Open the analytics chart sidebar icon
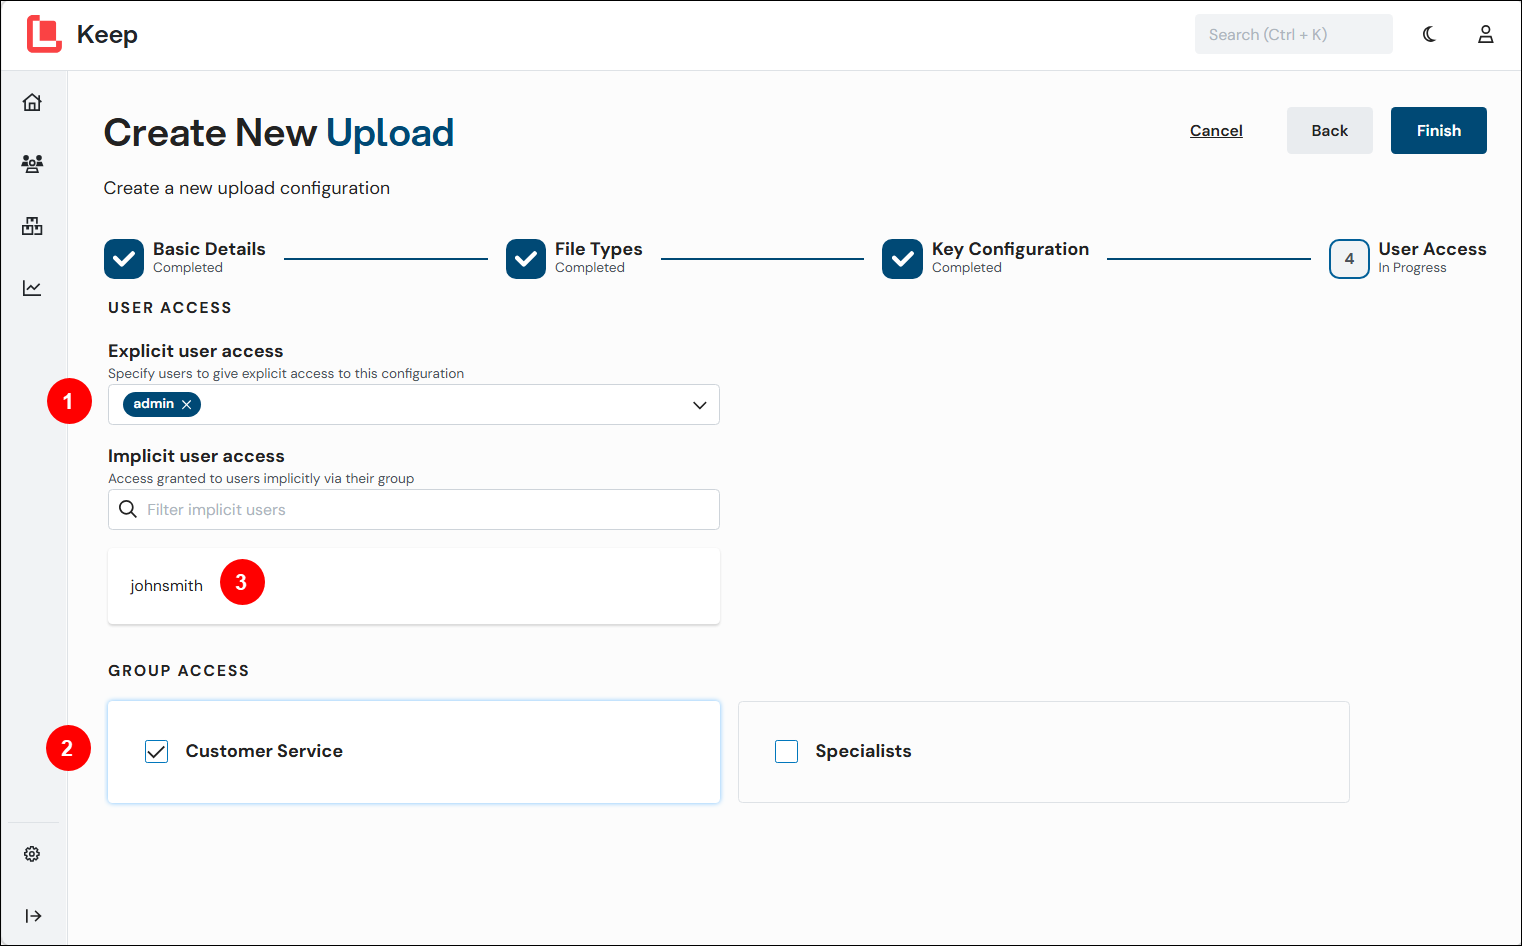Viewport: 1522px width, 946px height. (x=32, y=288)
